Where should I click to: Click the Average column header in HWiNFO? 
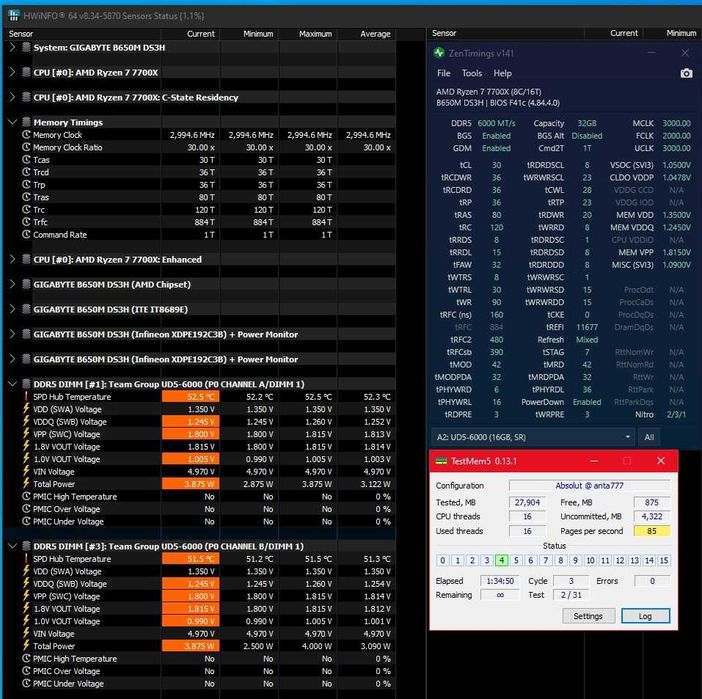point(367,34)
